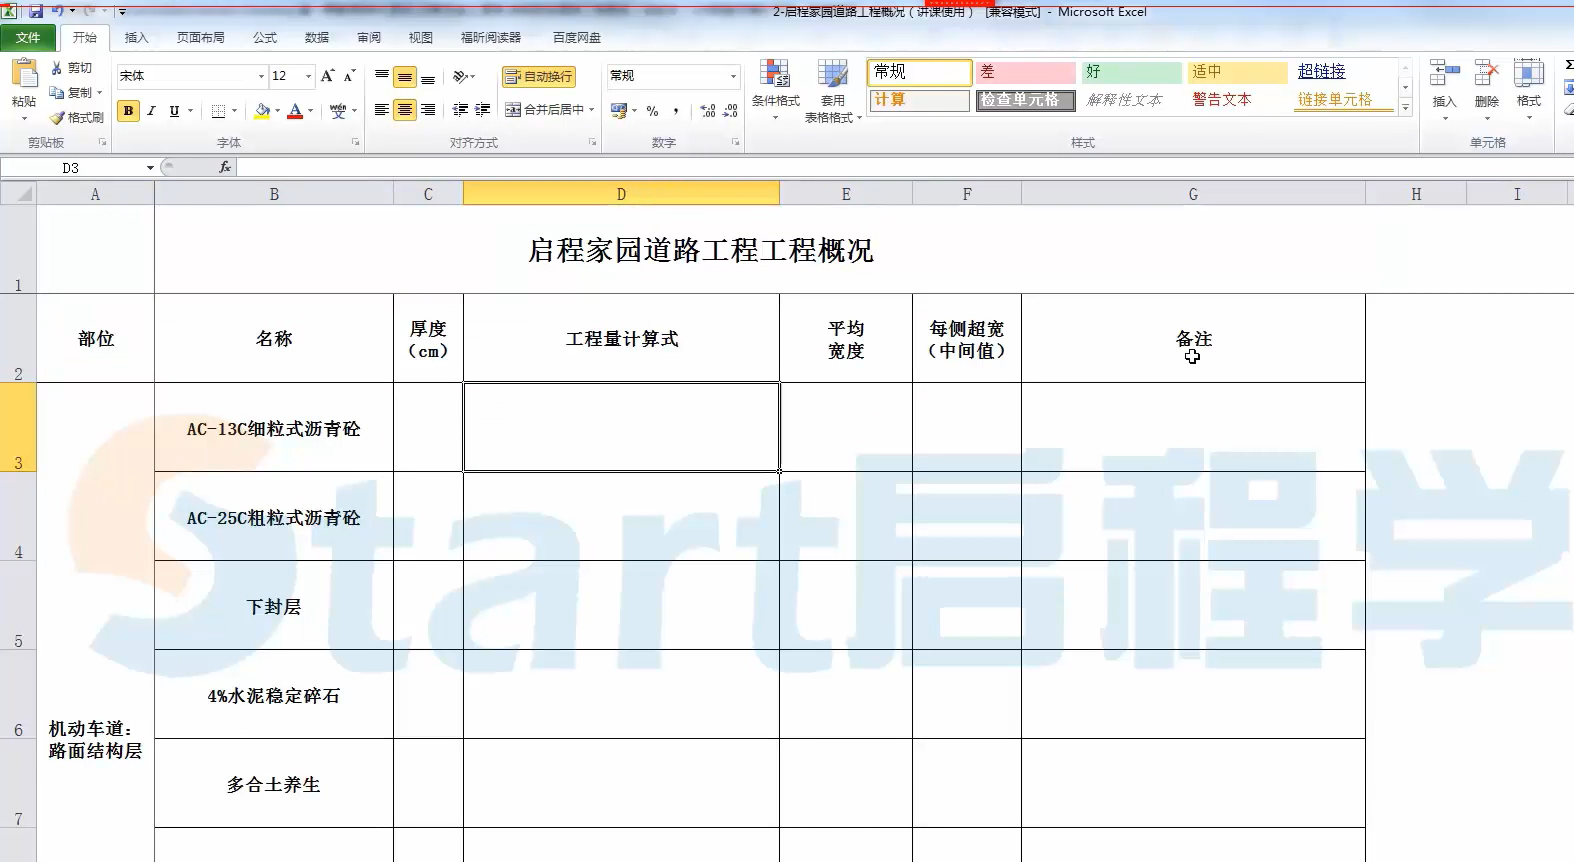Open the Font dialog launcher

[356, 143]
